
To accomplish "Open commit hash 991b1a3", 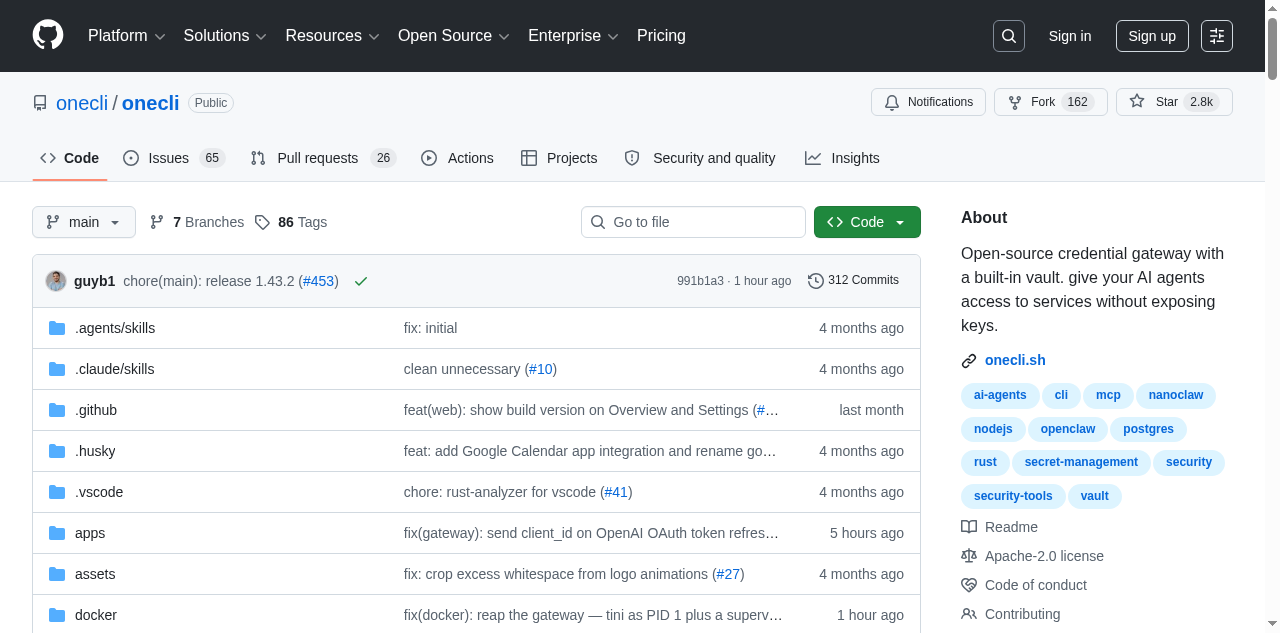I will [x=700, y=281].
